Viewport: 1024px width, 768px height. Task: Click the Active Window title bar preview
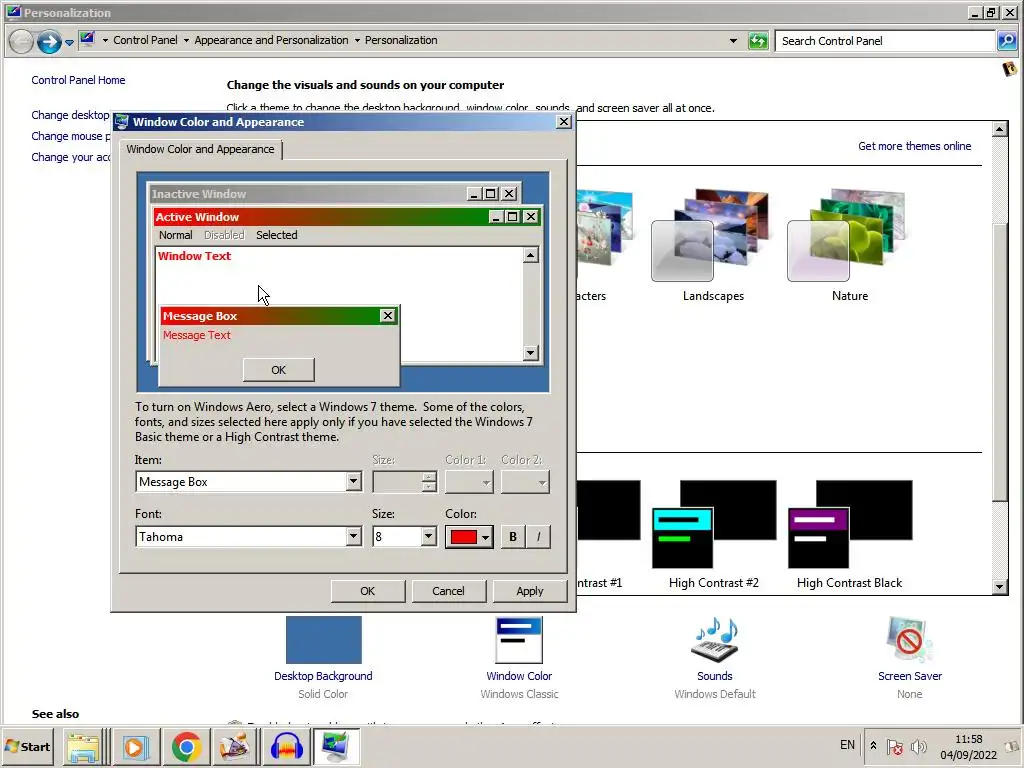[x=320, y=217]
